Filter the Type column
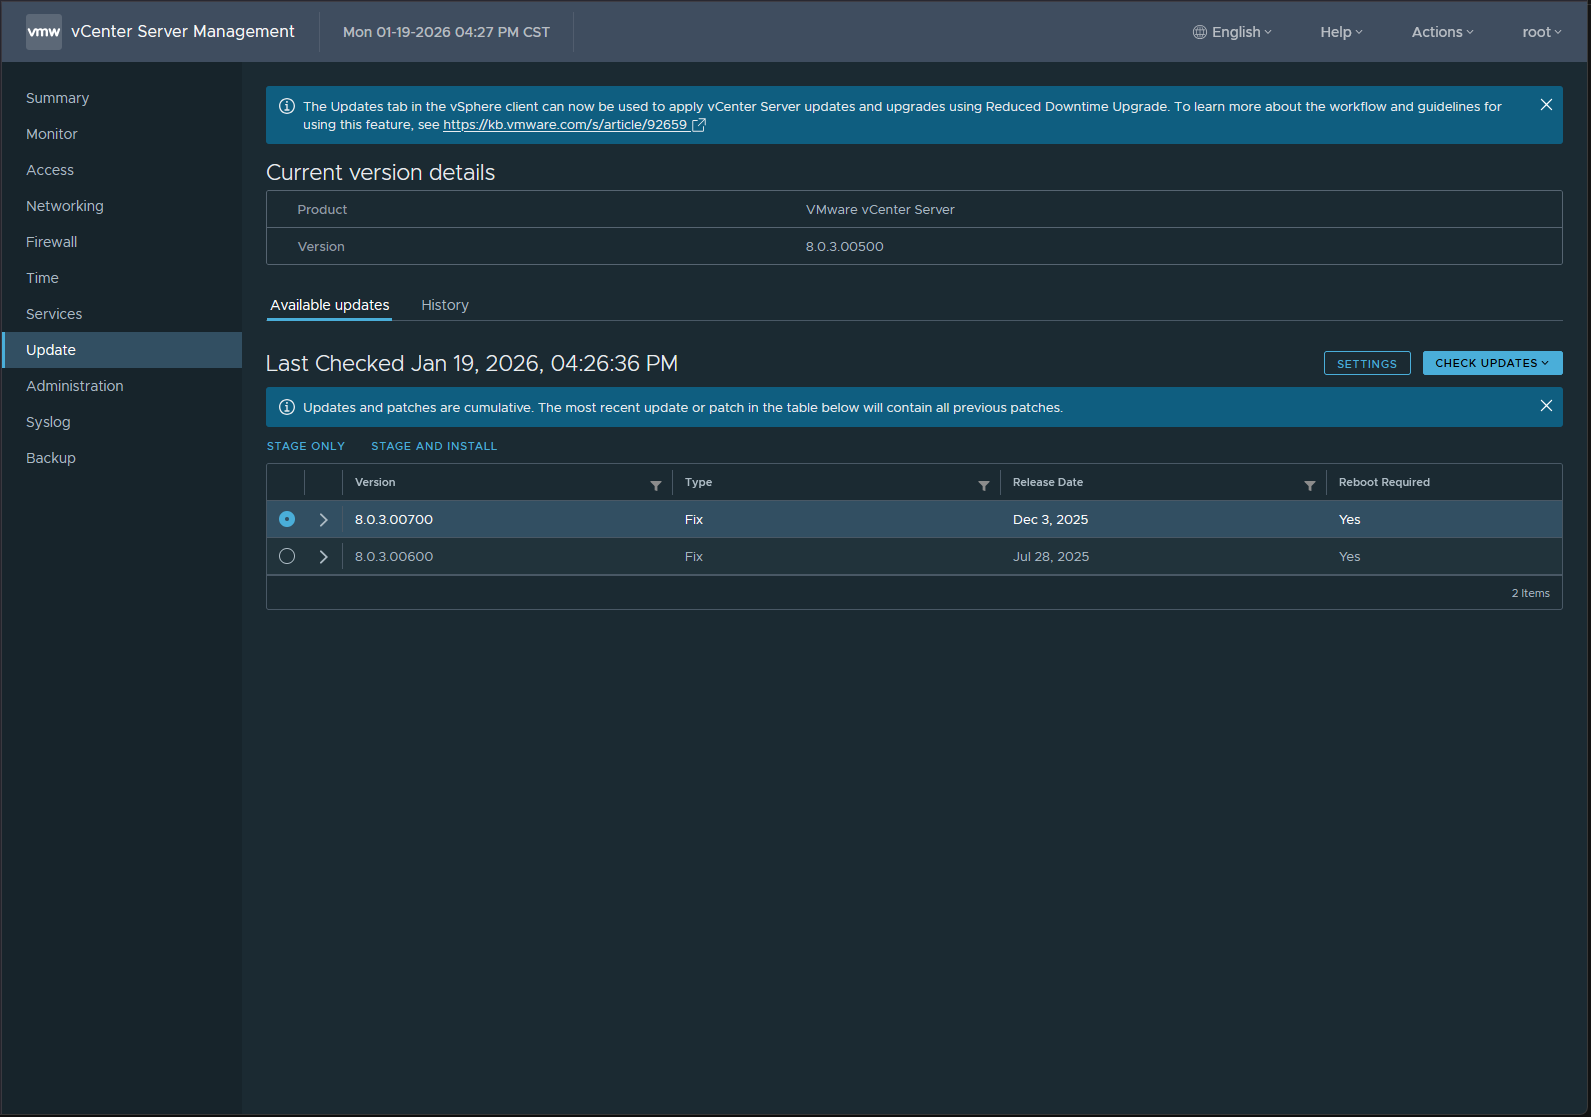Image resolution: width=1591 pixels, height=1117 pixels. tap(984, 486)
